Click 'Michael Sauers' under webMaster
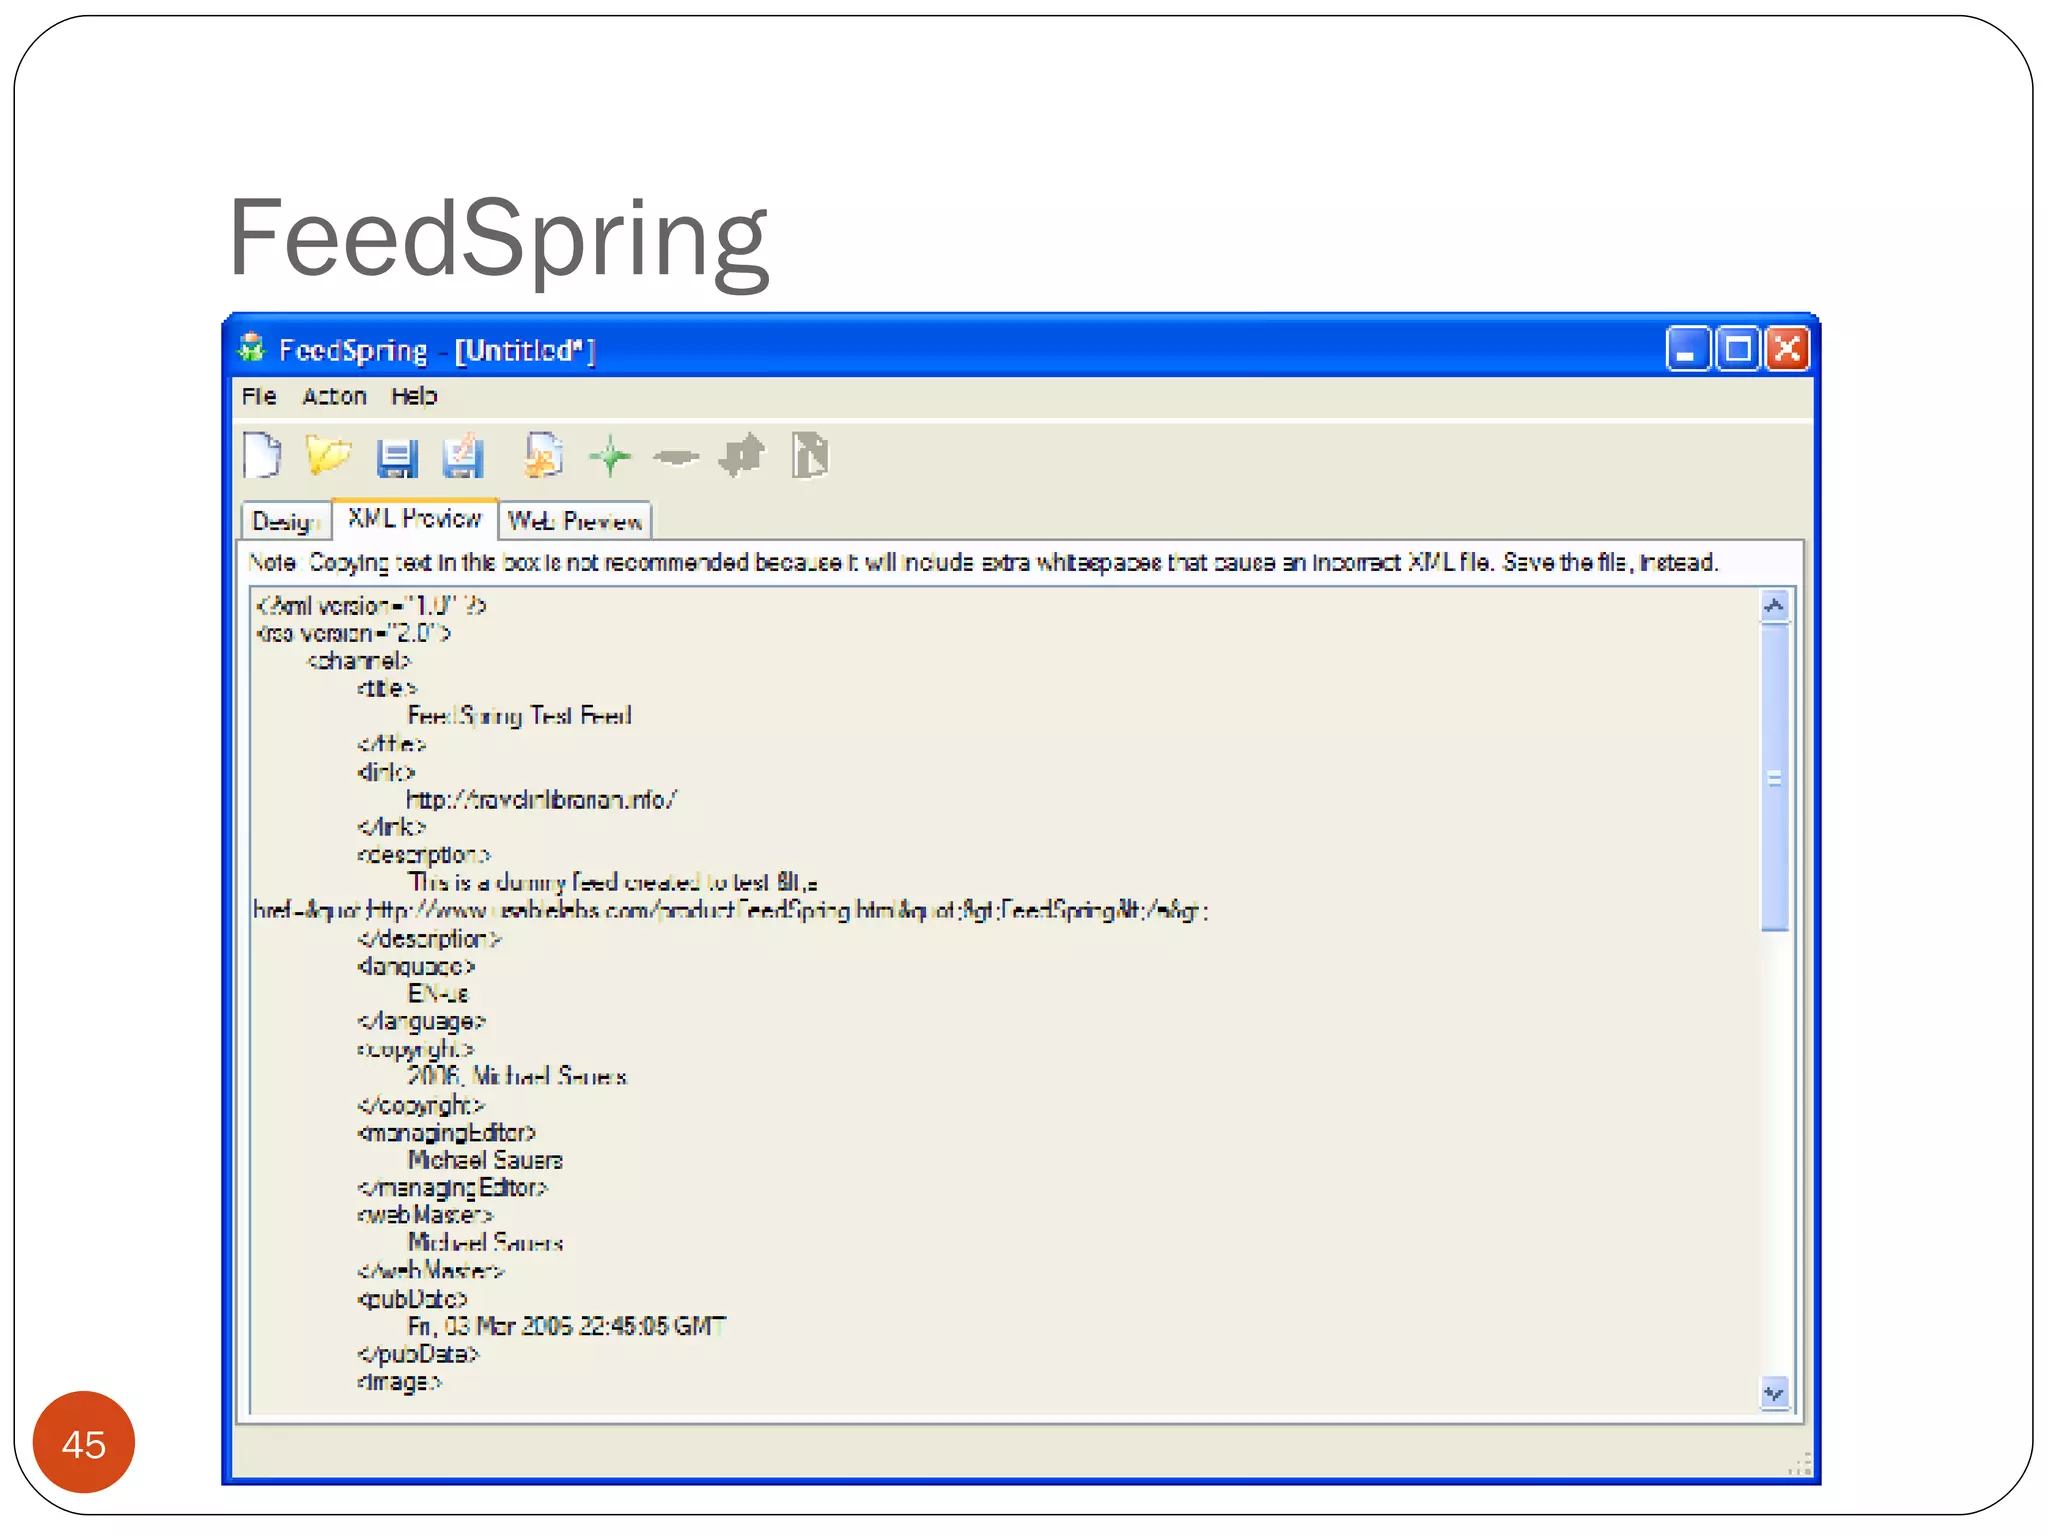Viewport: 2048px width, 1536px height. click(x=485, y=1243)
